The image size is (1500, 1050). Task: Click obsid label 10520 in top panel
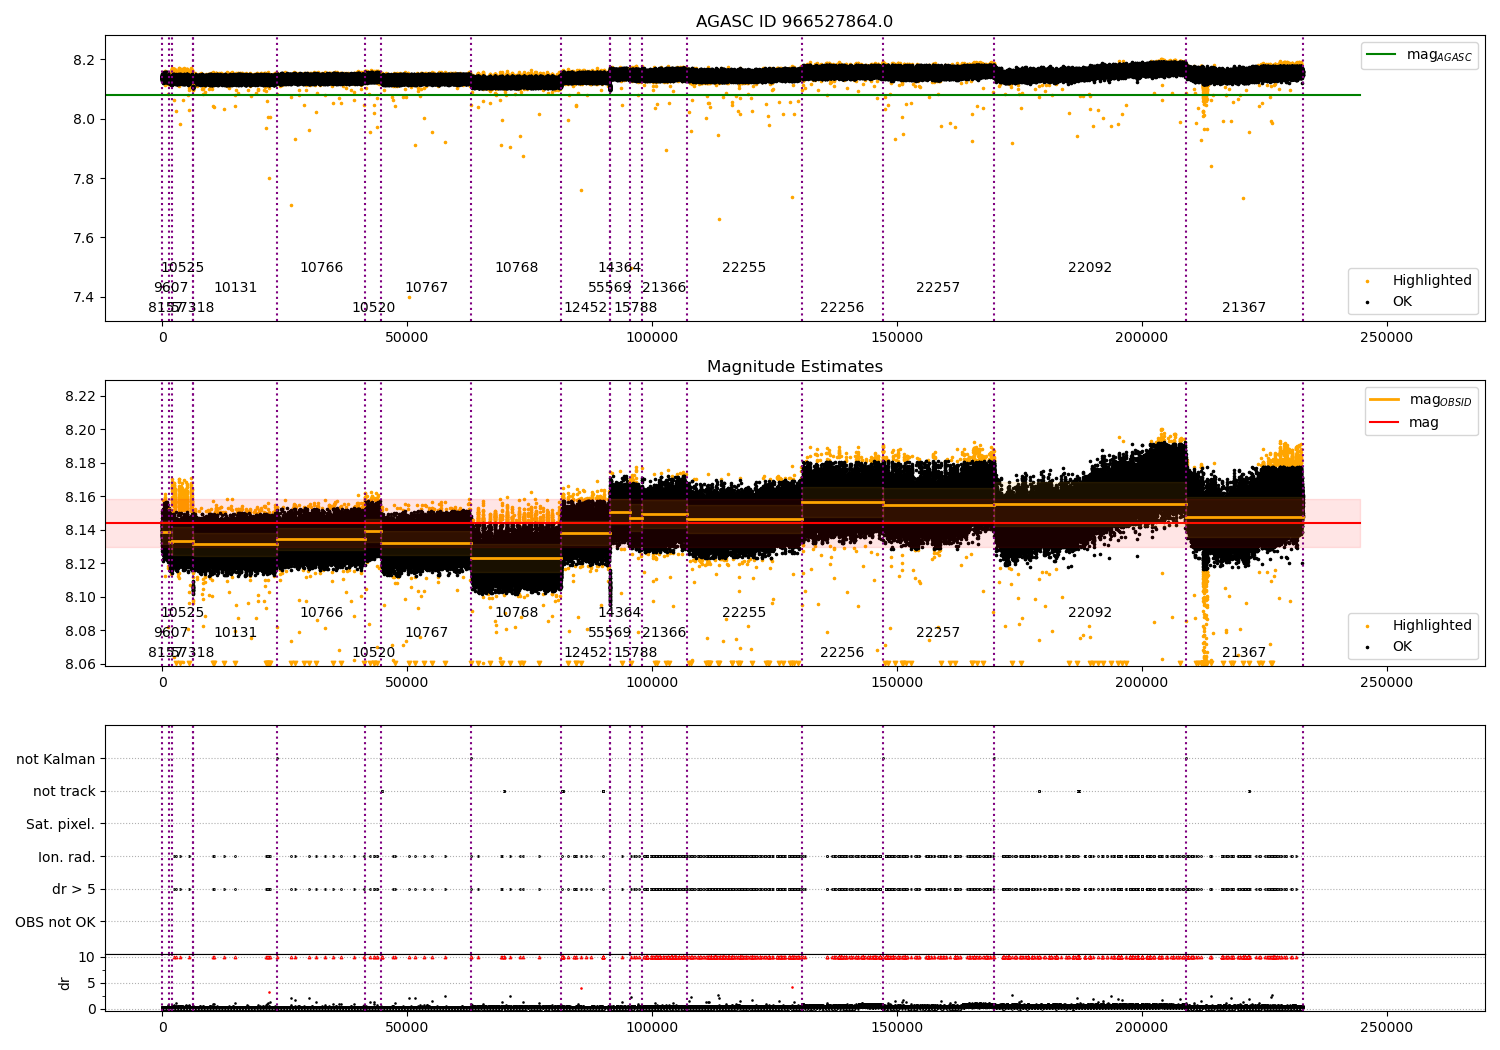pyautogui.click(x=373, y=308)
